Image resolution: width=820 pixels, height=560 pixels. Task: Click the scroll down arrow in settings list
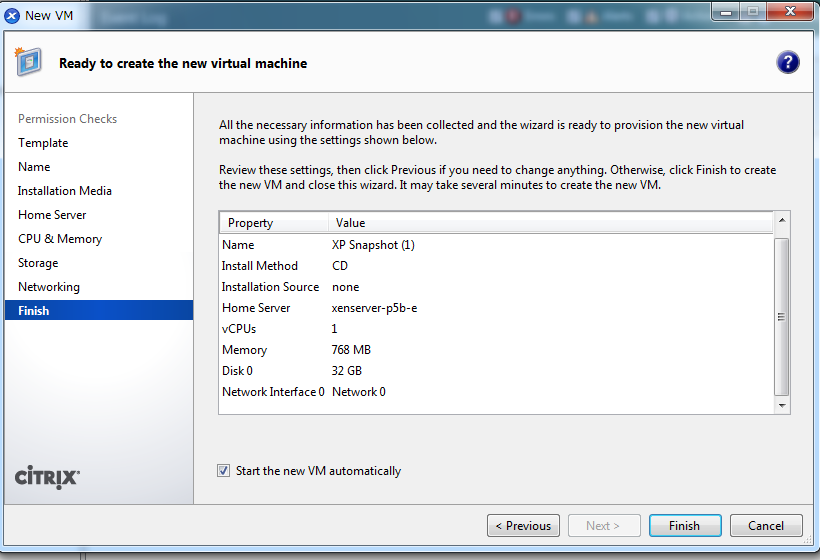782,405
